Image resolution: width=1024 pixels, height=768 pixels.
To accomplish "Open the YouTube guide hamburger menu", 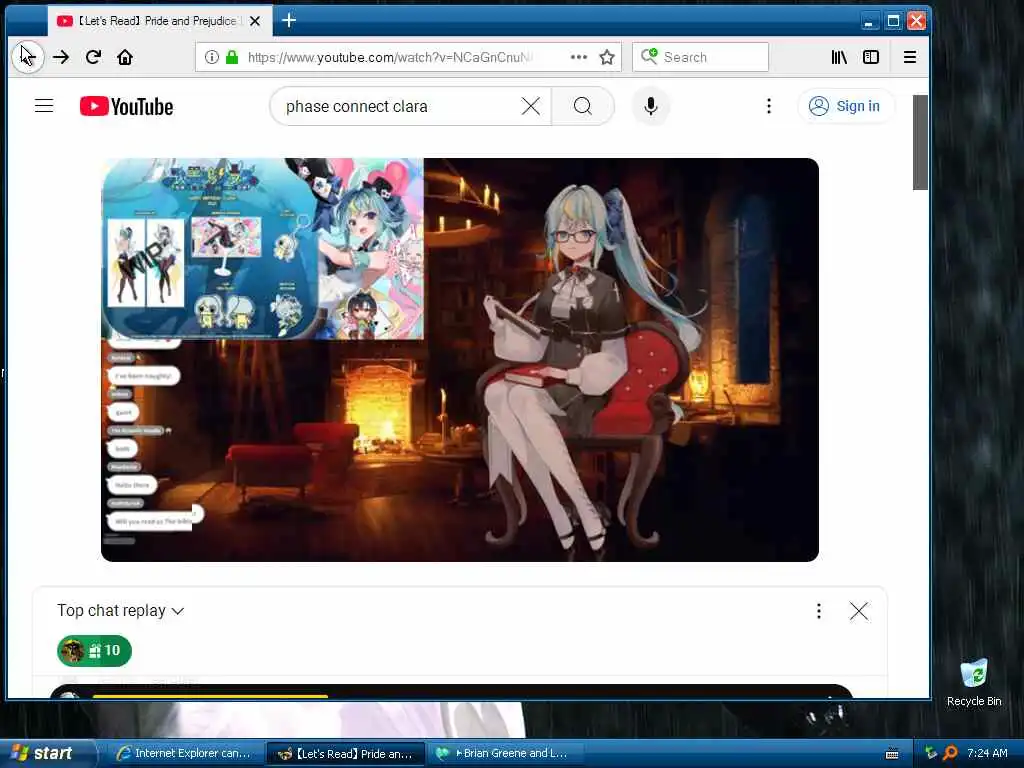I will (44, 106).
